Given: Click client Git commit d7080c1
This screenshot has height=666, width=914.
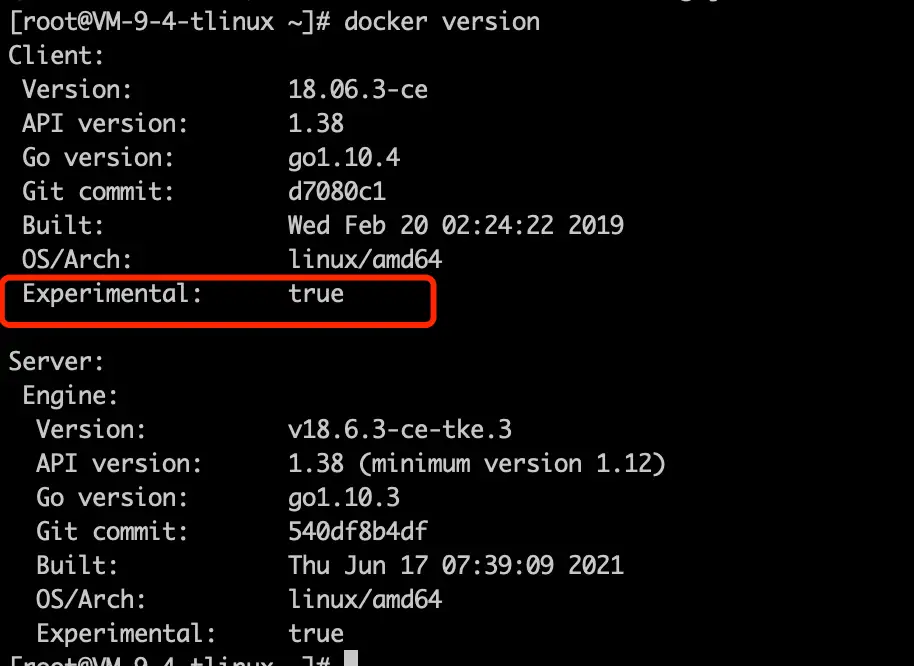Looking at the screenshot, I should click(336, 192).
